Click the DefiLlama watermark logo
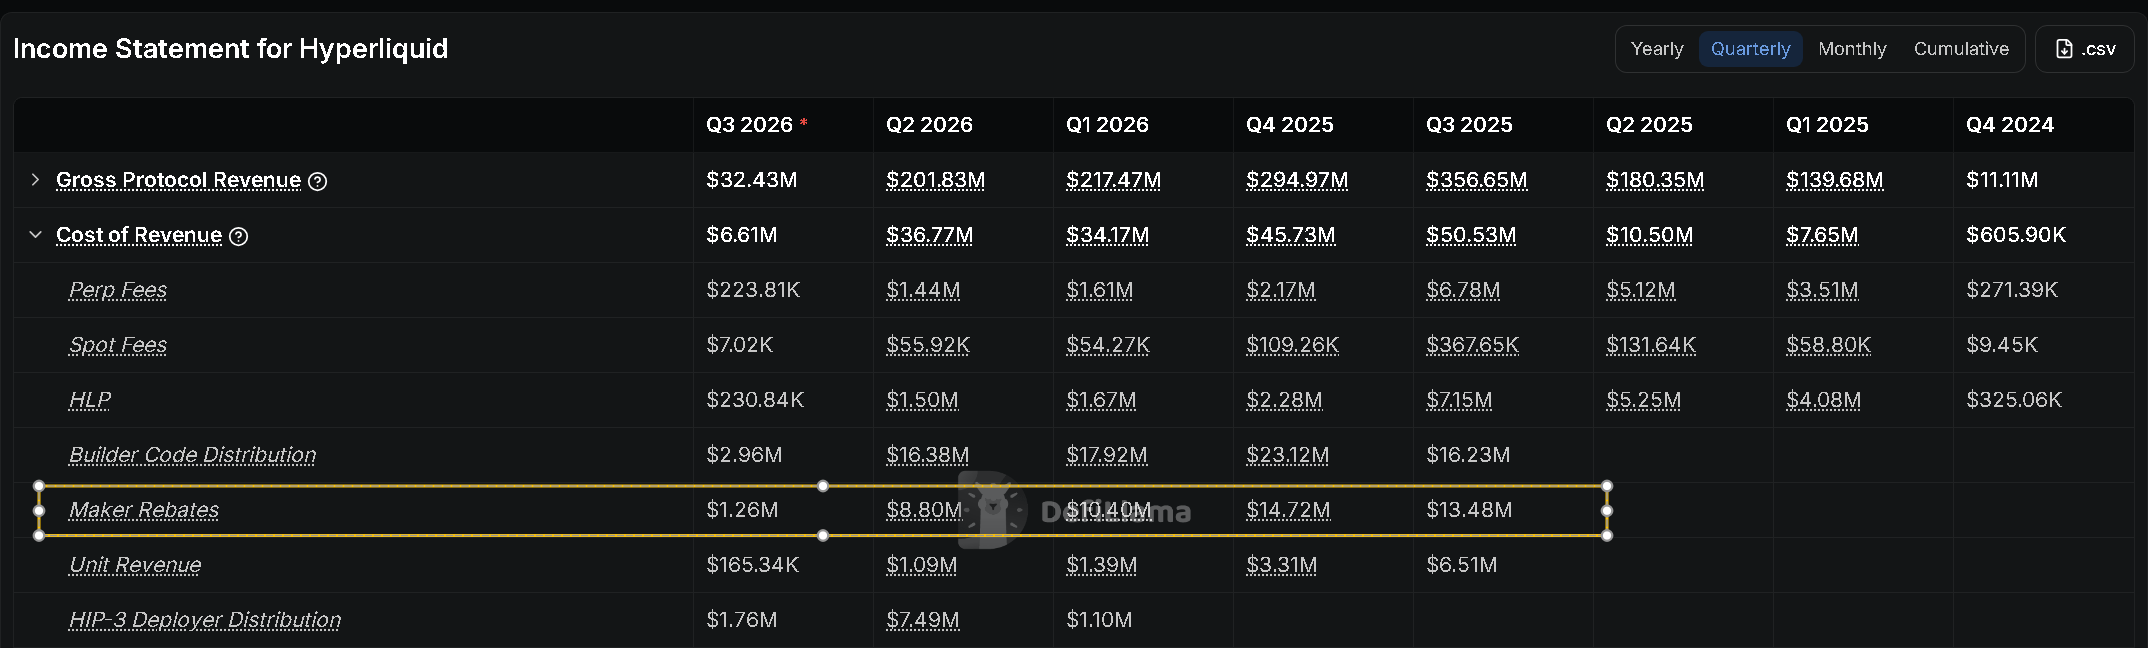The width and height of the screenshot is (2148, 648). pos(992,510)
